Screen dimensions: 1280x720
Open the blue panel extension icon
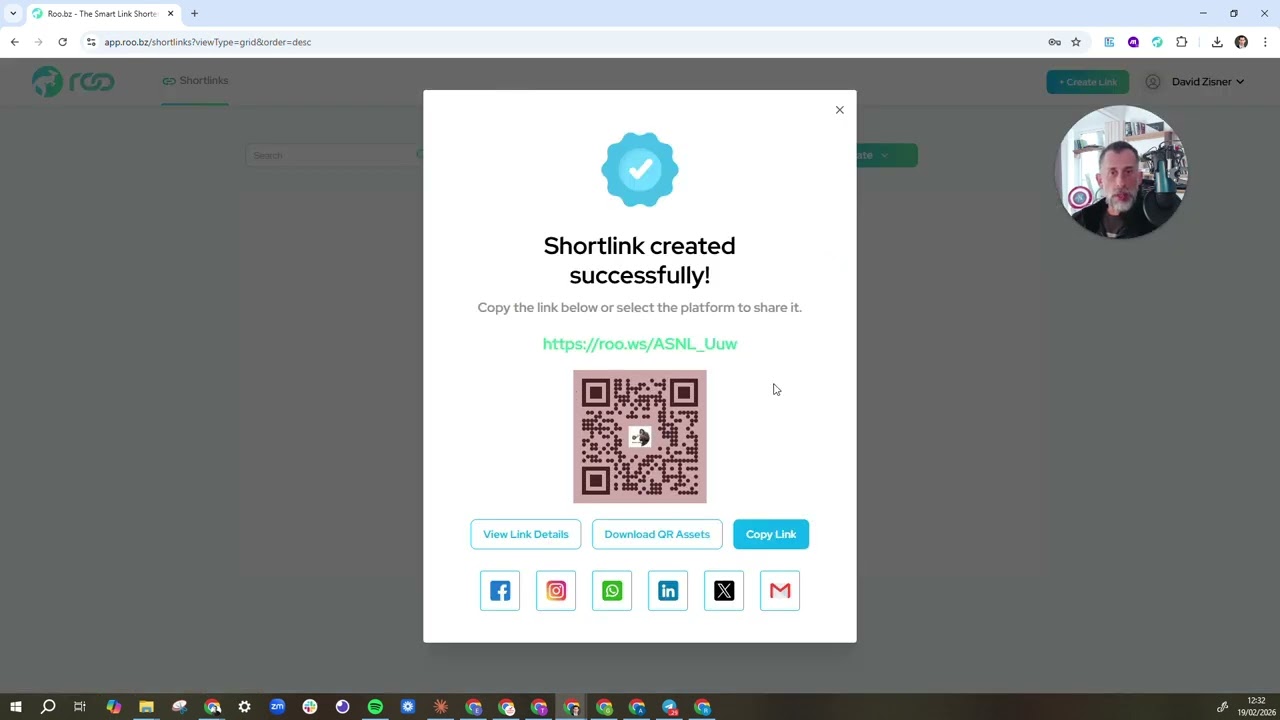[1109, 42]
